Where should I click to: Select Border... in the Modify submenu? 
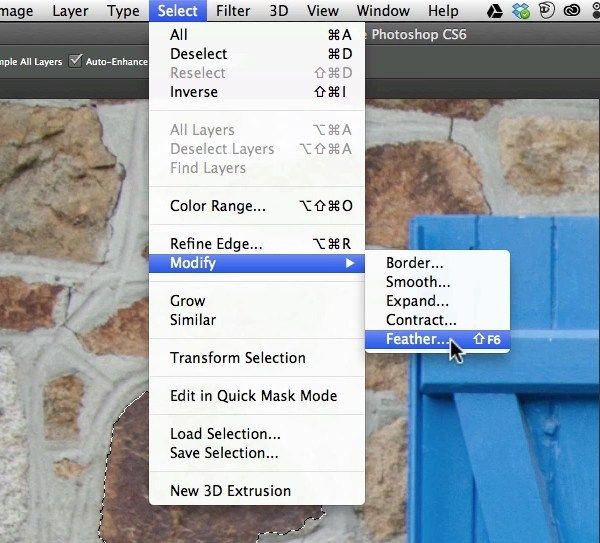click(414, 263)
